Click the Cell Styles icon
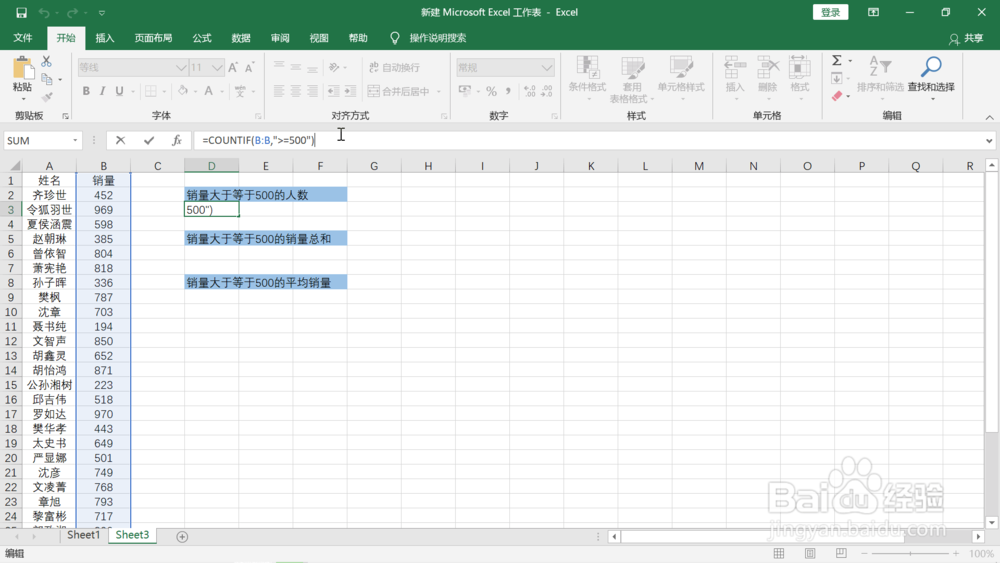 point(681,67)
